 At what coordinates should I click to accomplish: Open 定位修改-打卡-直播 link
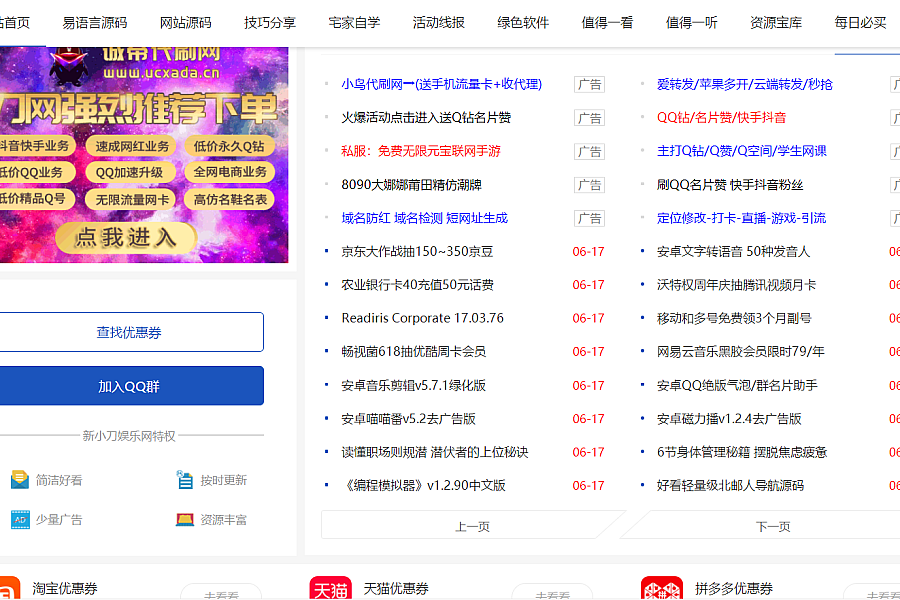click(x=741, y=218)
